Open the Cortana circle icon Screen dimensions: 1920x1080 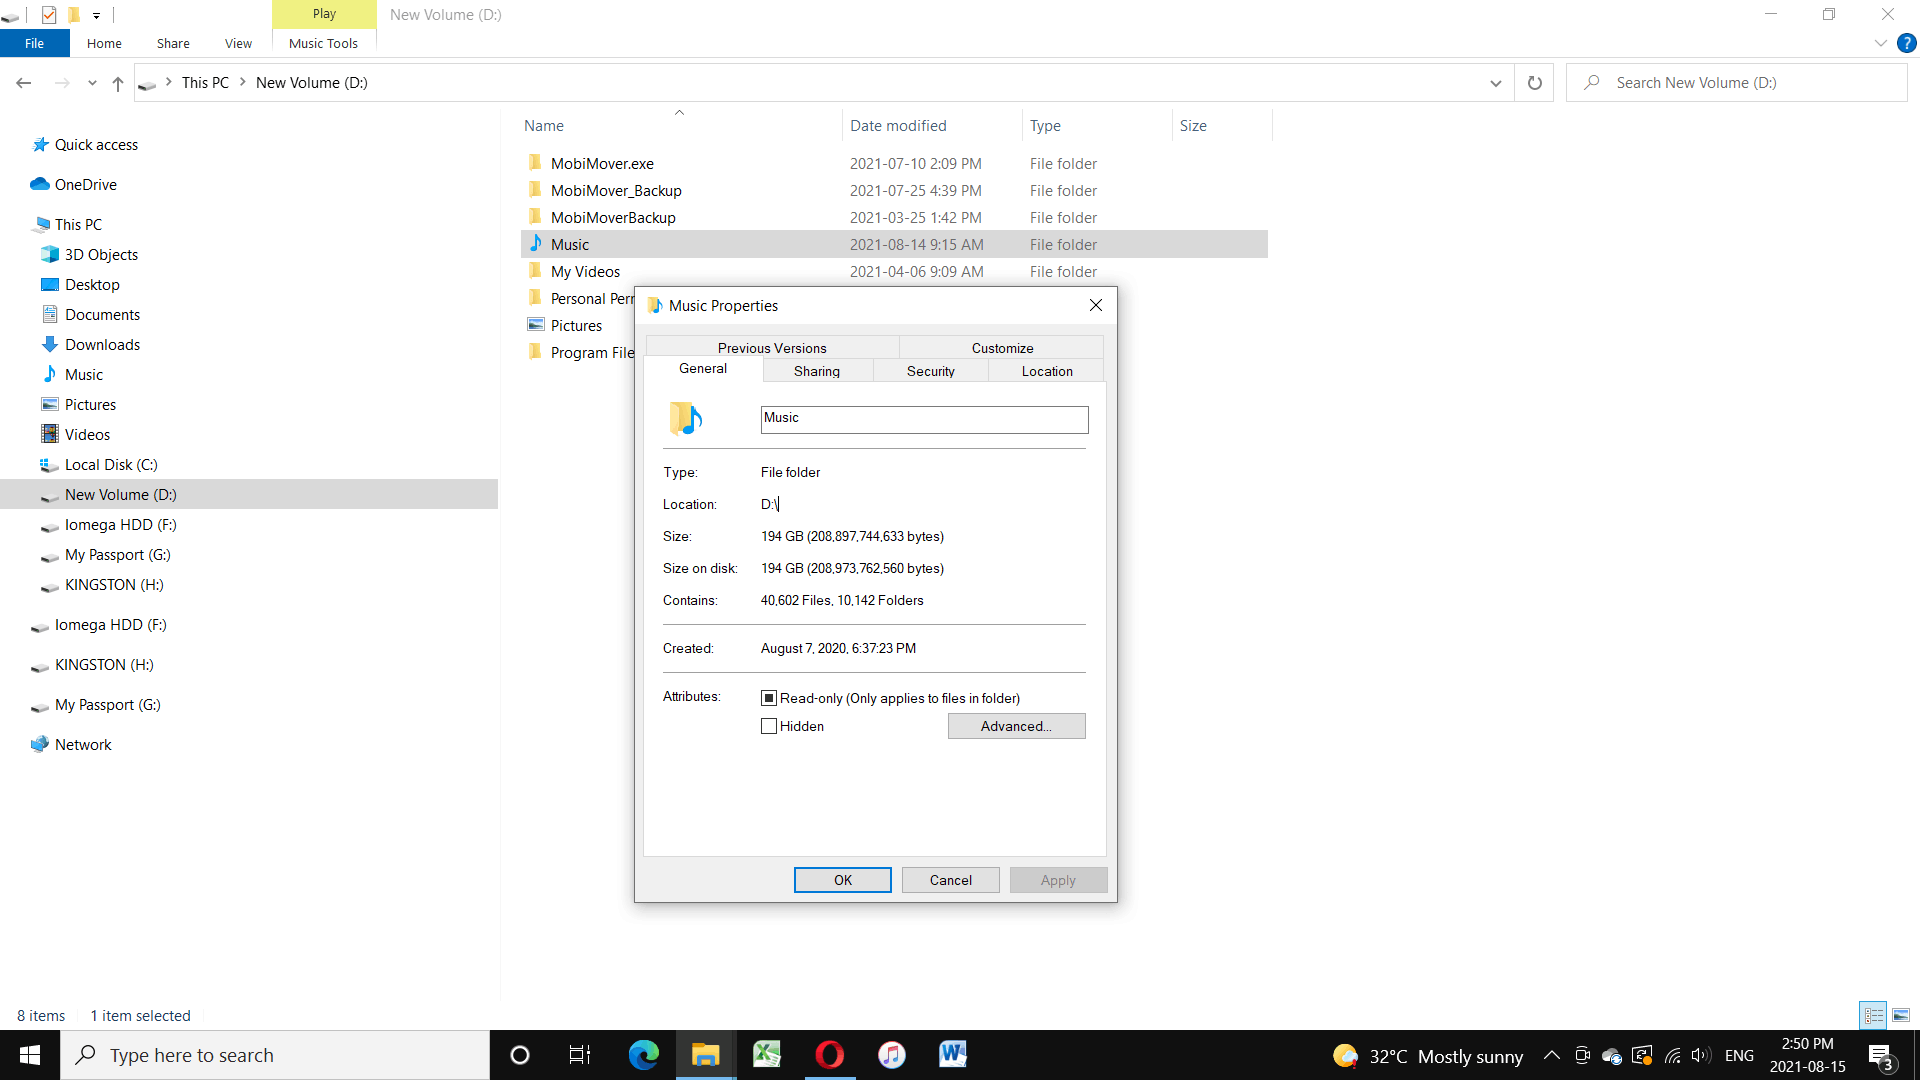point(519,1055)
